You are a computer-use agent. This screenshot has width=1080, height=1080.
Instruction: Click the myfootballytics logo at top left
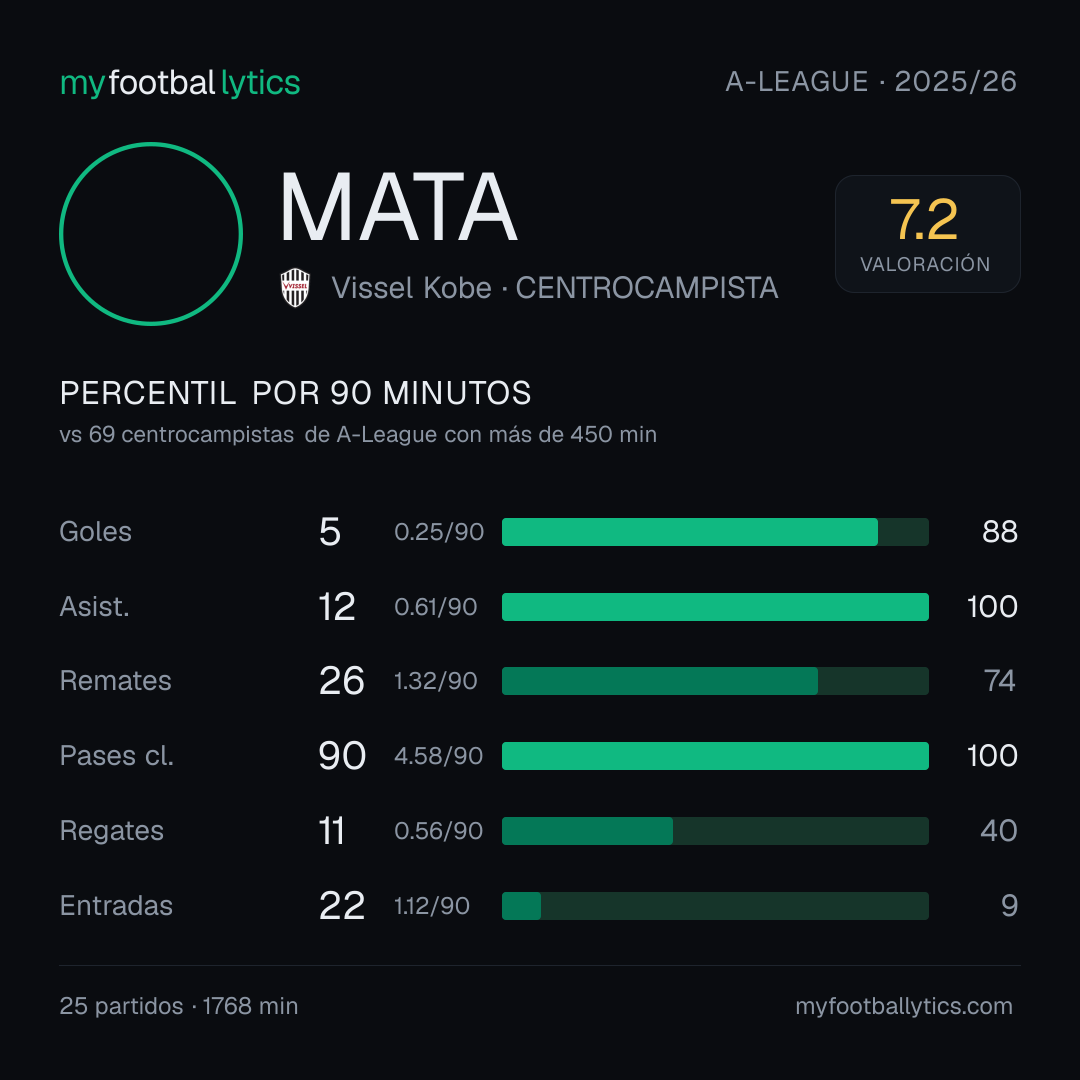tap(180, 83)
